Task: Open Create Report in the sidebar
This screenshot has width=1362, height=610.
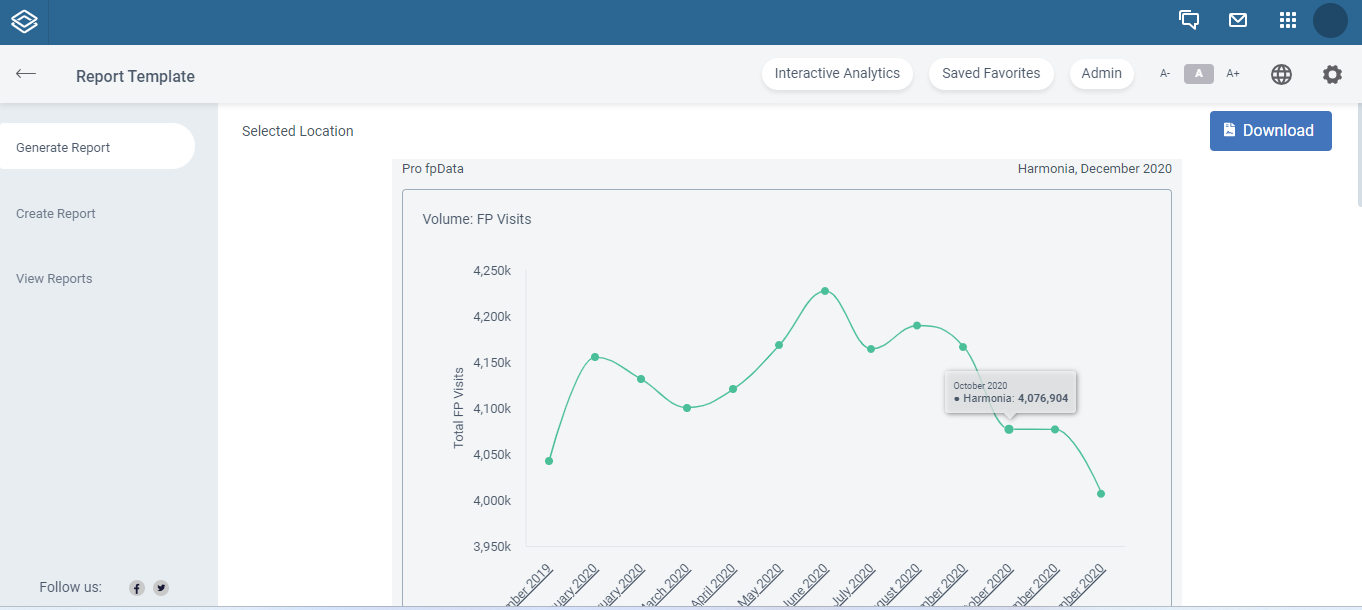Action: click(56, 213)
